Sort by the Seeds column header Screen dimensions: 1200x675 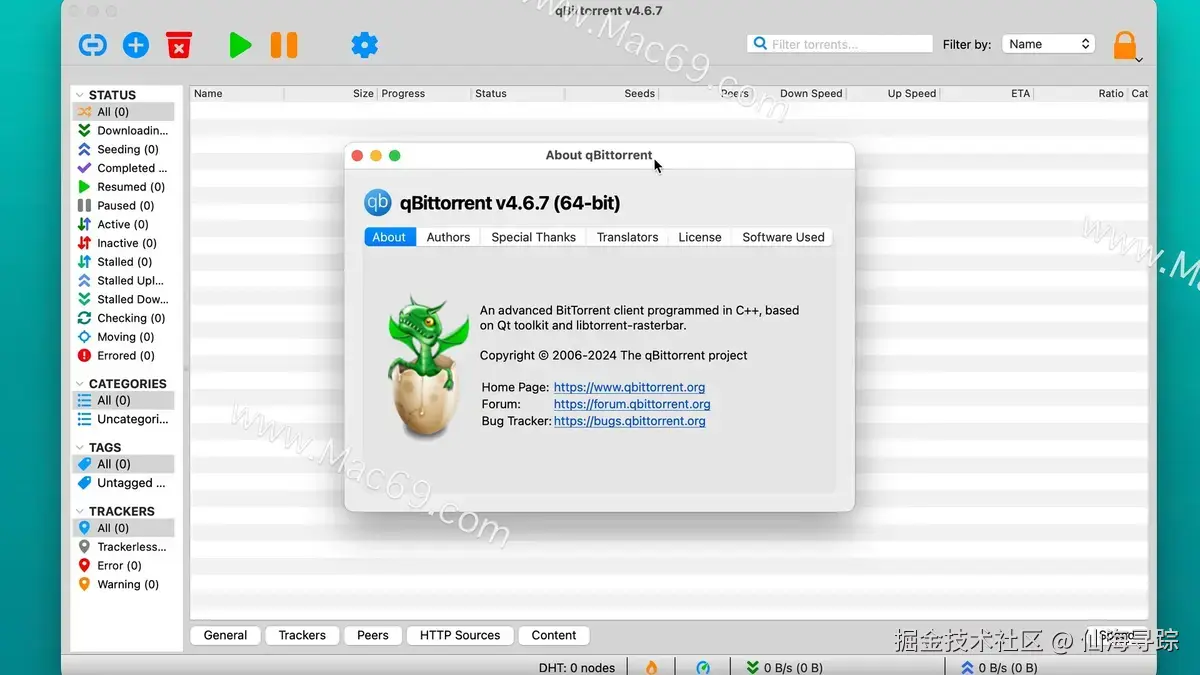612,93
